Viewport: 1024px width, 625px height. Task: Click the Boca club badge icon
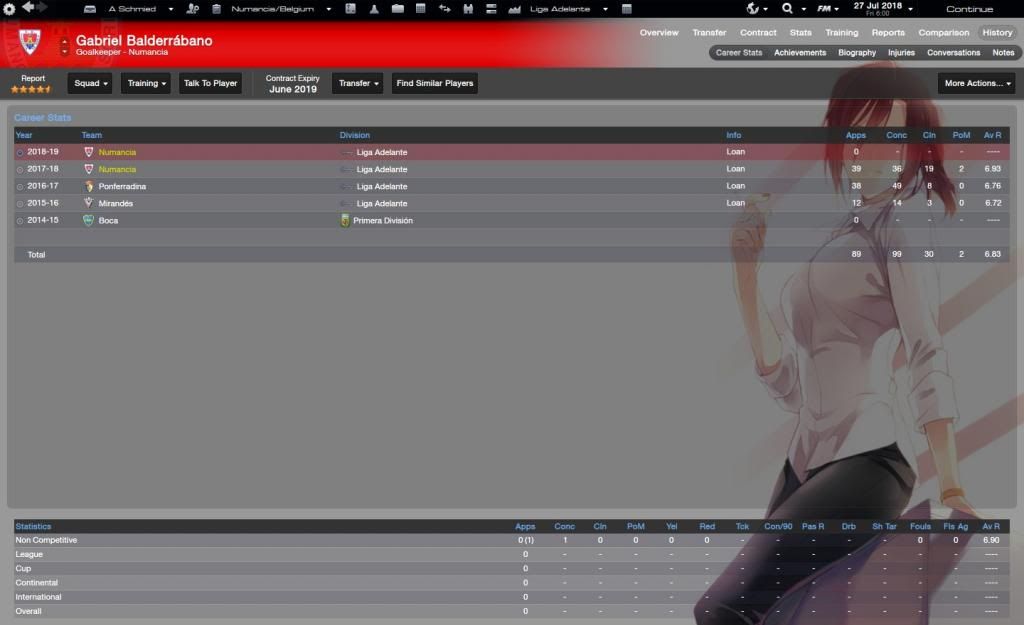coord(88,220)
